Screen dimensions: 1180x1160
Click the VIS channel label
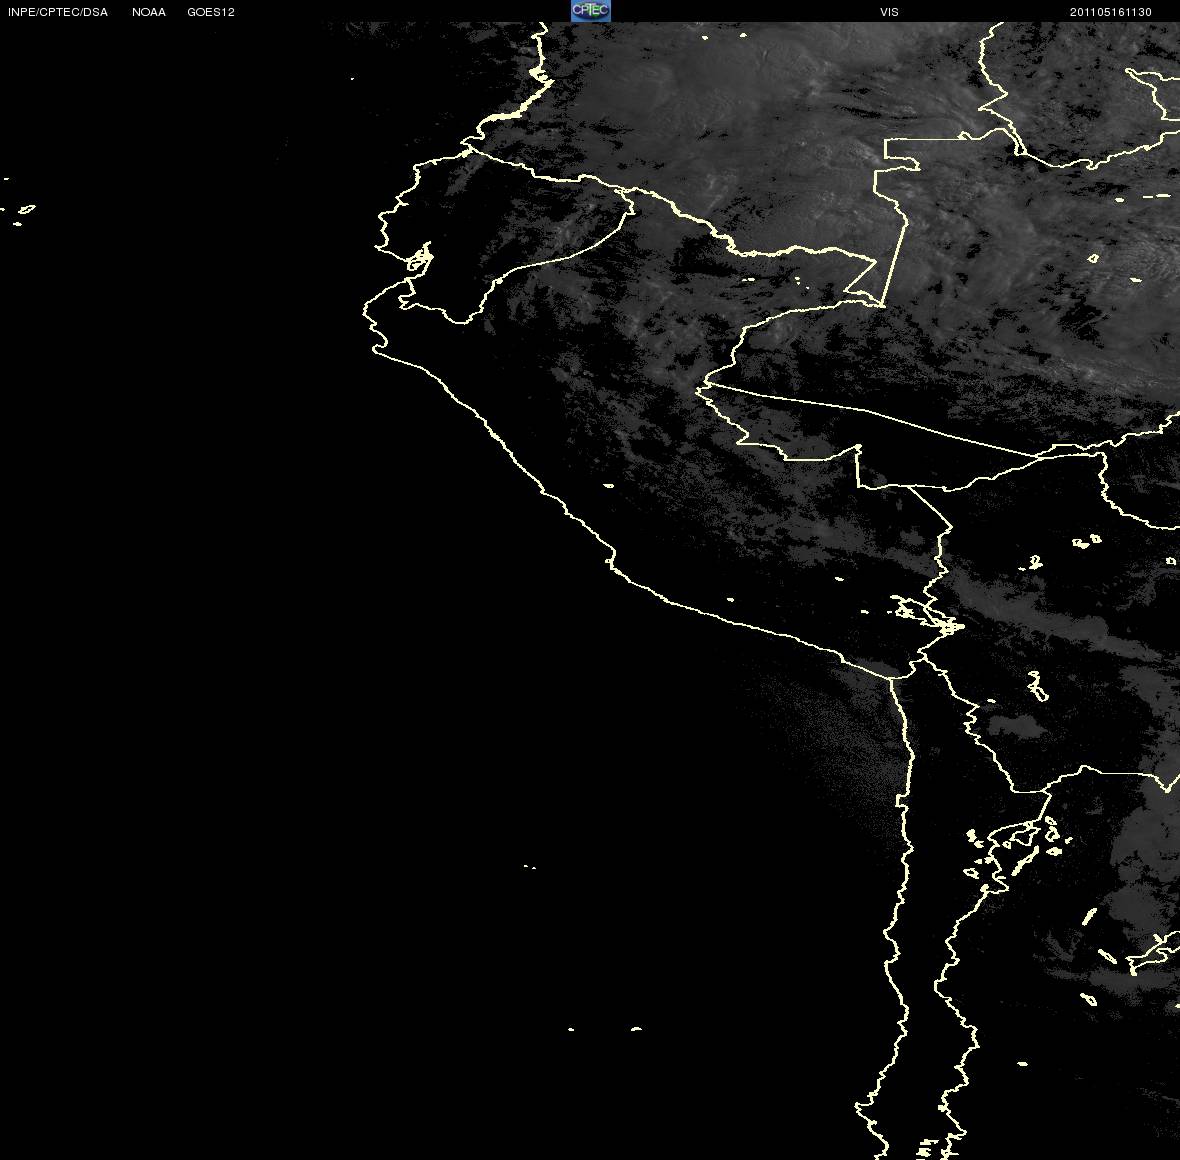[890, 12]
